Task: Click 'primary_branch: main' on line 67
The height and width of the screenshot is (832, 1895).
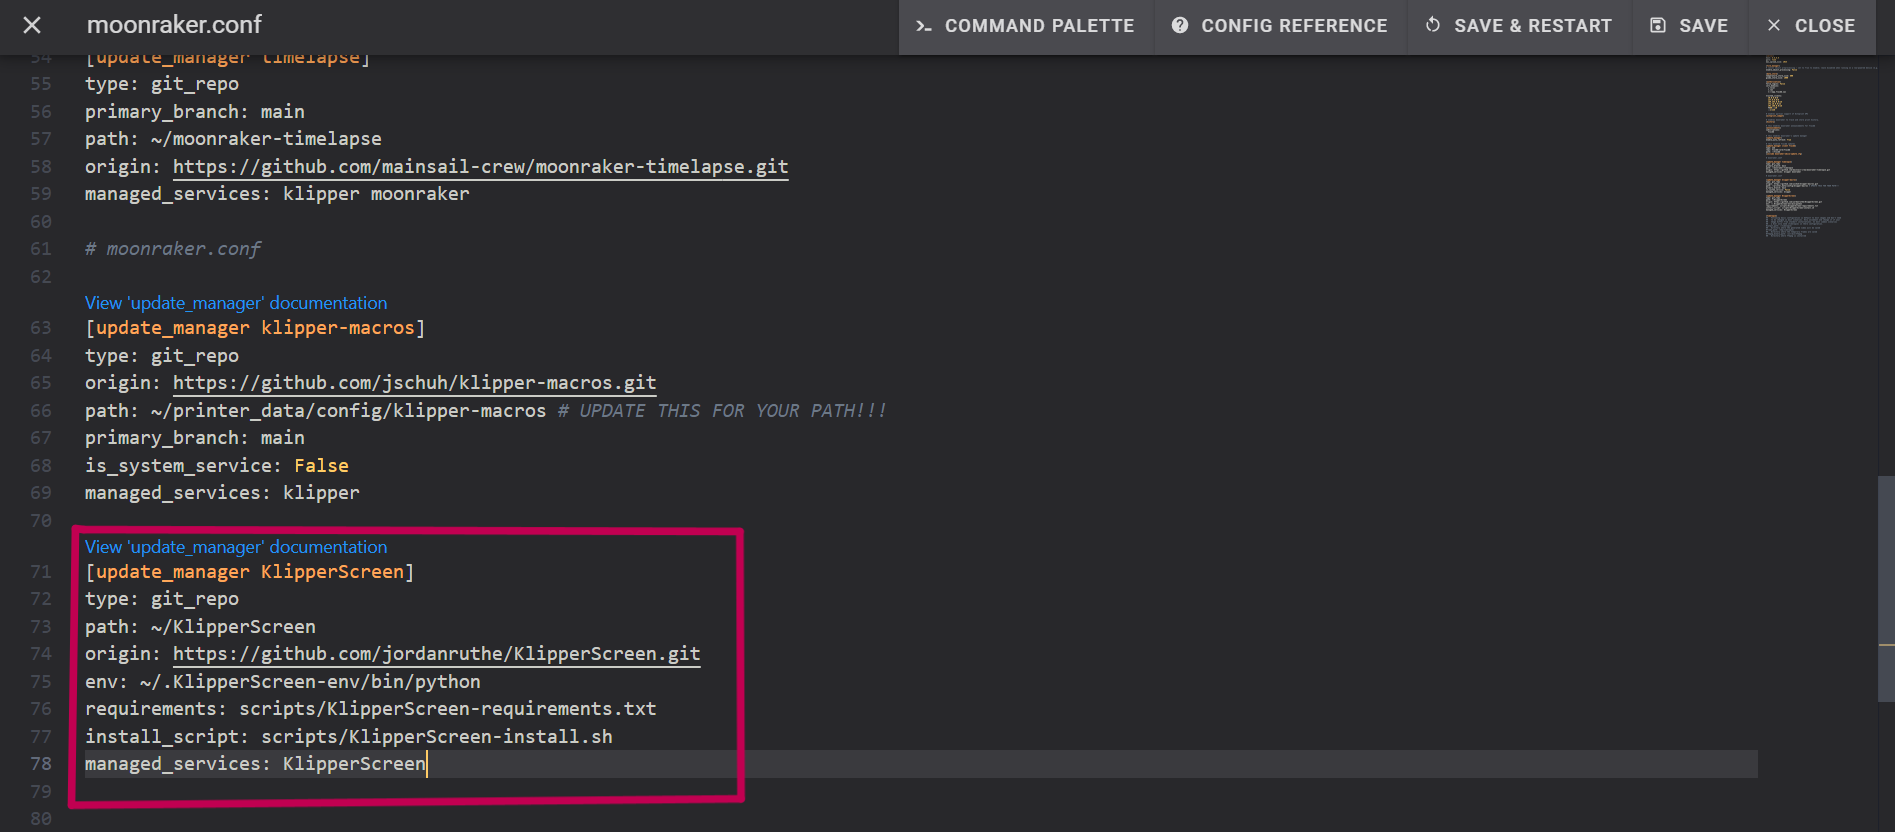Action: pos(195,438)
